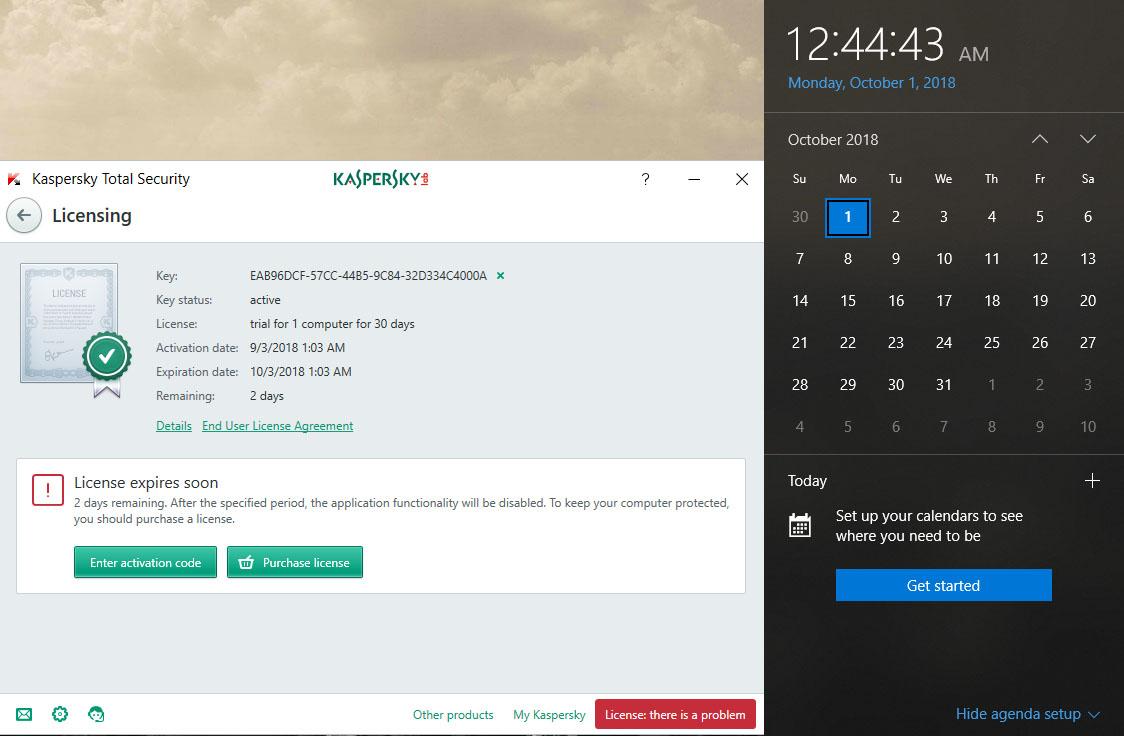The image size is (1124, 736).
Task: Click 'trial for 1 computer for 30 days'
Action: tap(332, 324)
